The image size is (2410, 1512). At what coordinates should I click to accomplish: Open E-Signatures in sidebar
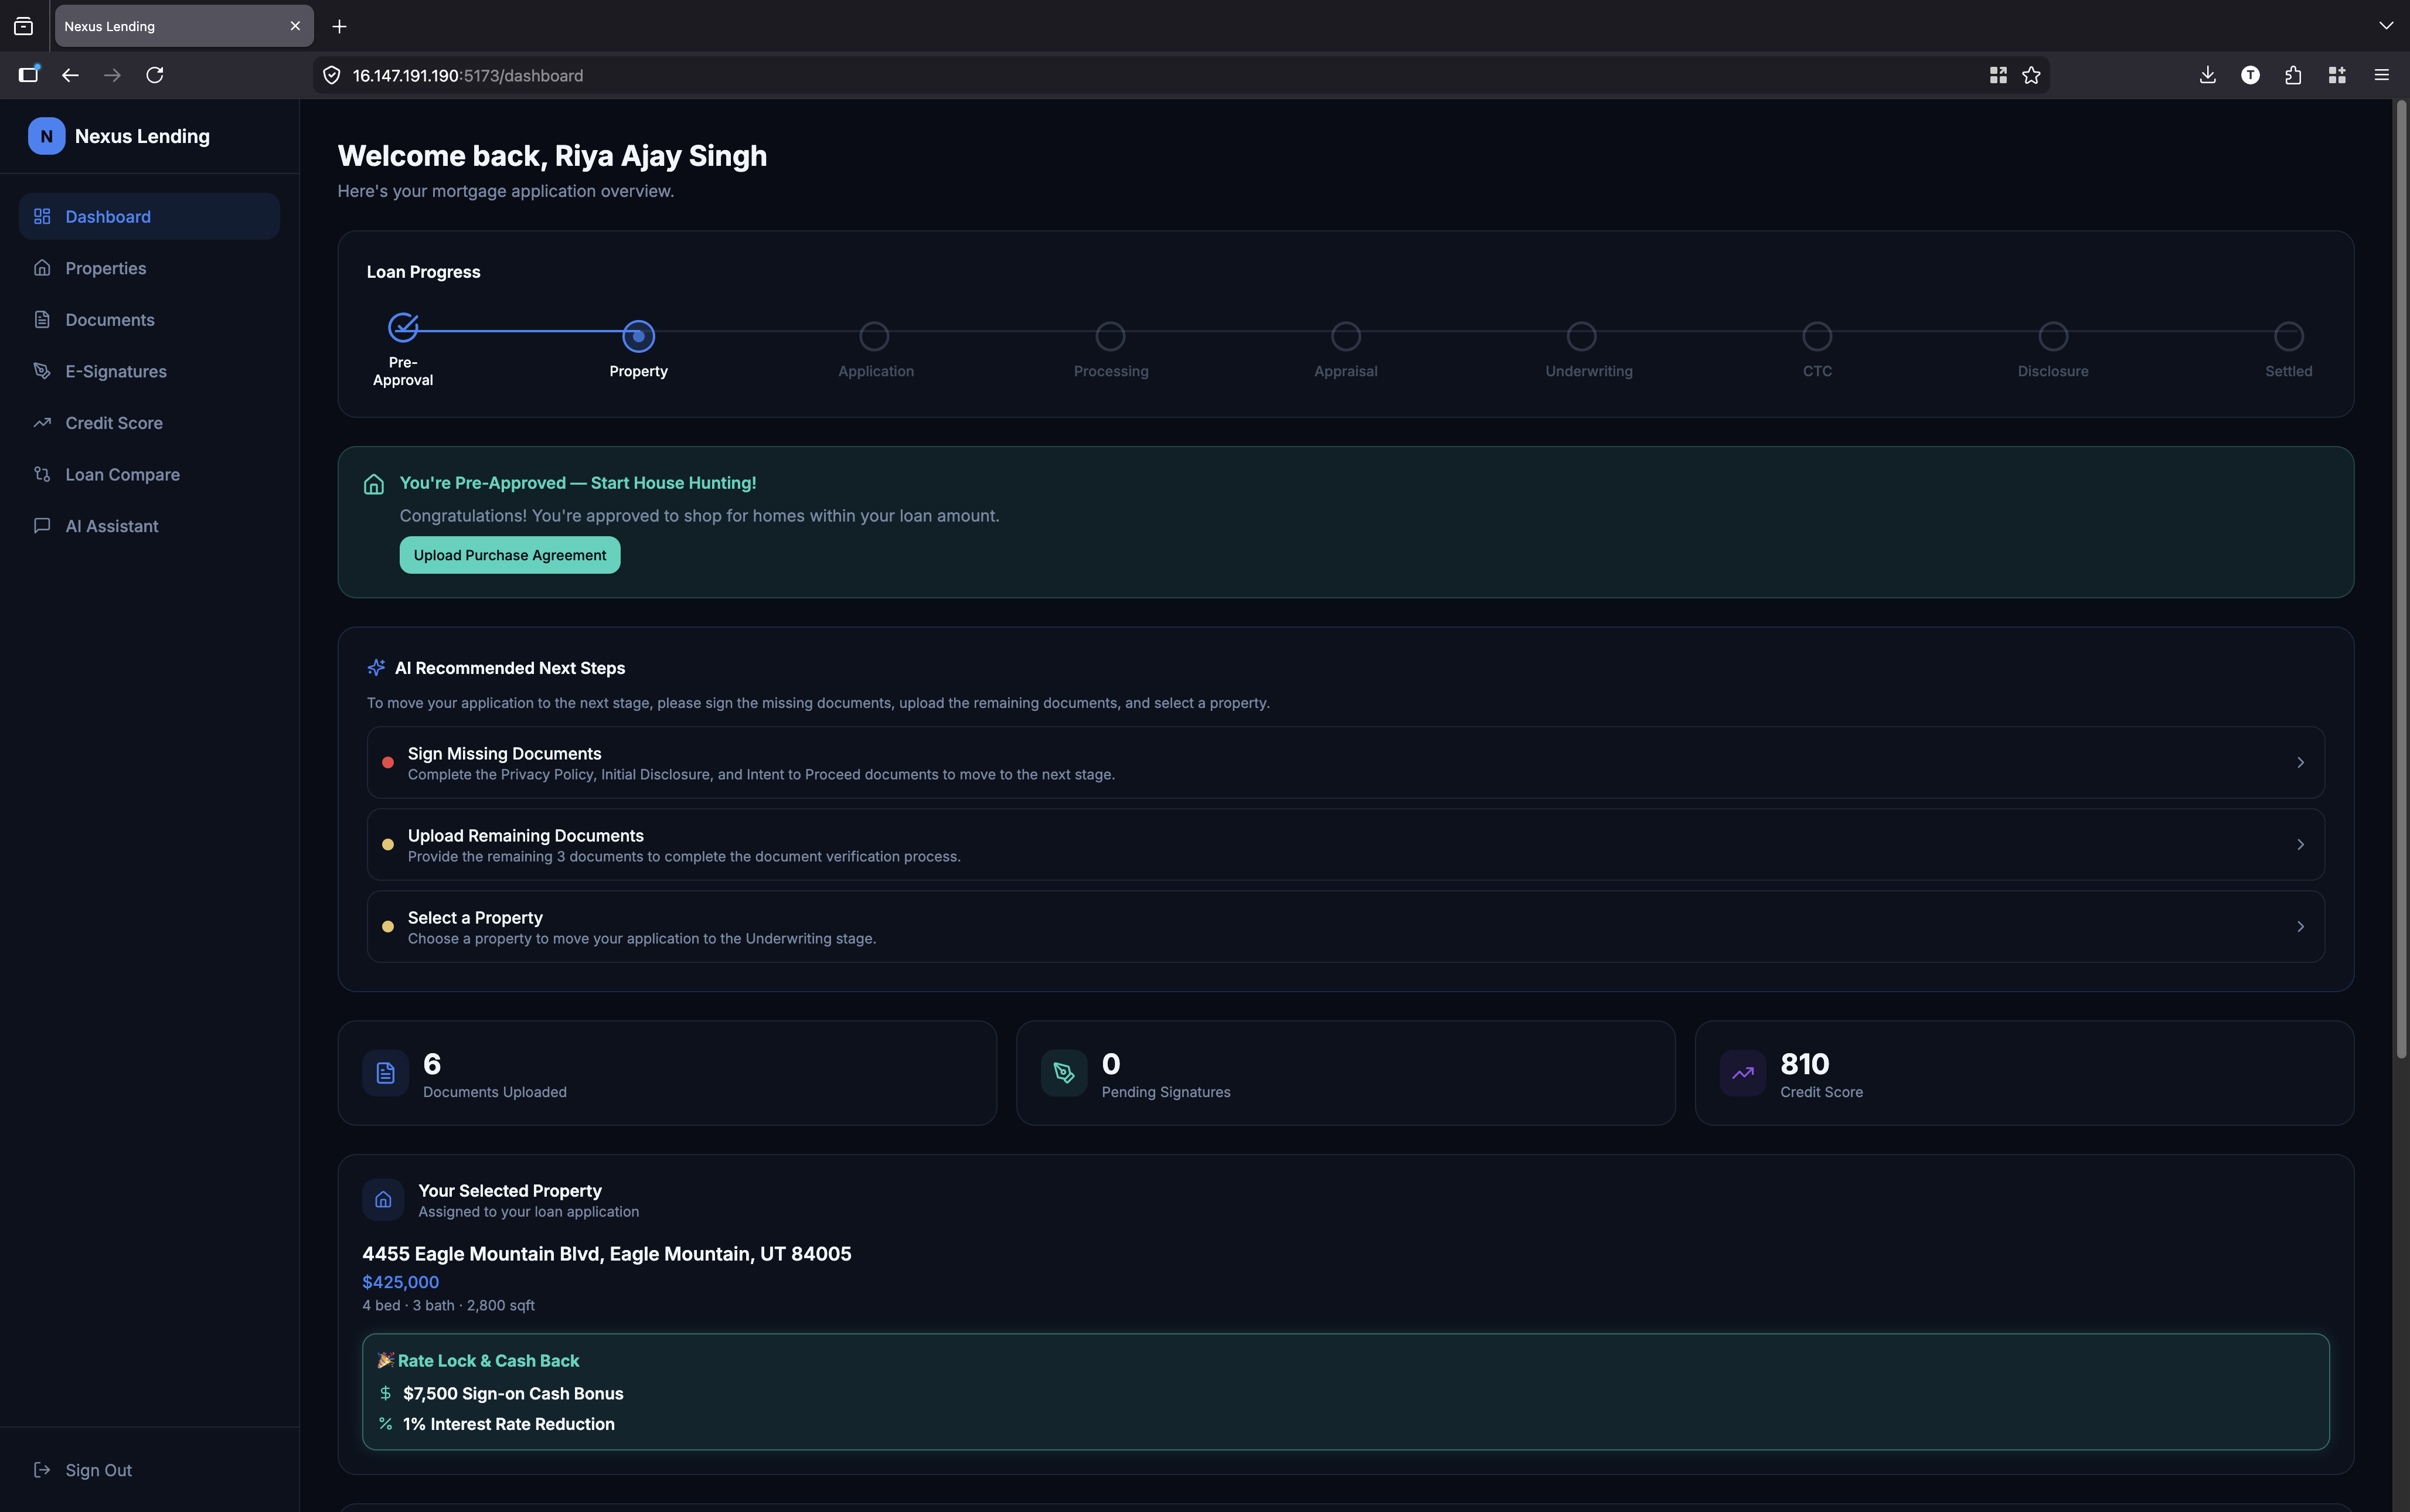(116, 371)
